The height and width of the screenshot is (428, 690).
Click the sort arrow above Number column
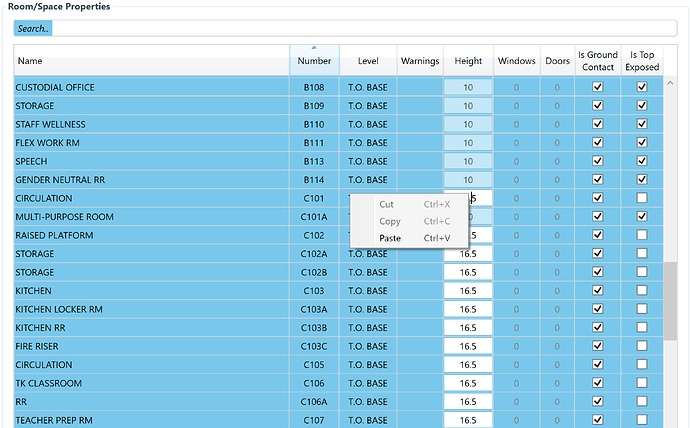coord(314,47)
